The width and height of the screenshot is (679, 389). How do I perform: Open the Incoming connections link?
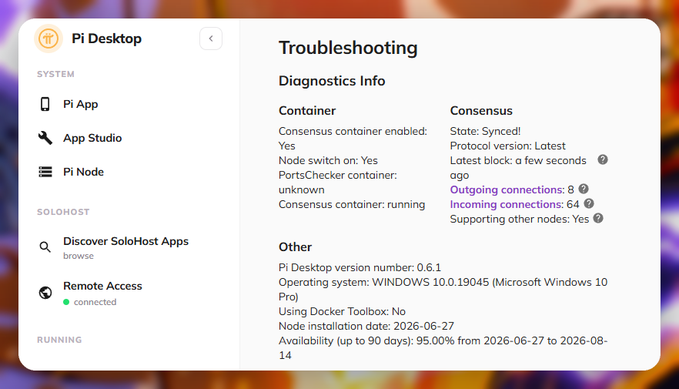click(x=506, y=204)
